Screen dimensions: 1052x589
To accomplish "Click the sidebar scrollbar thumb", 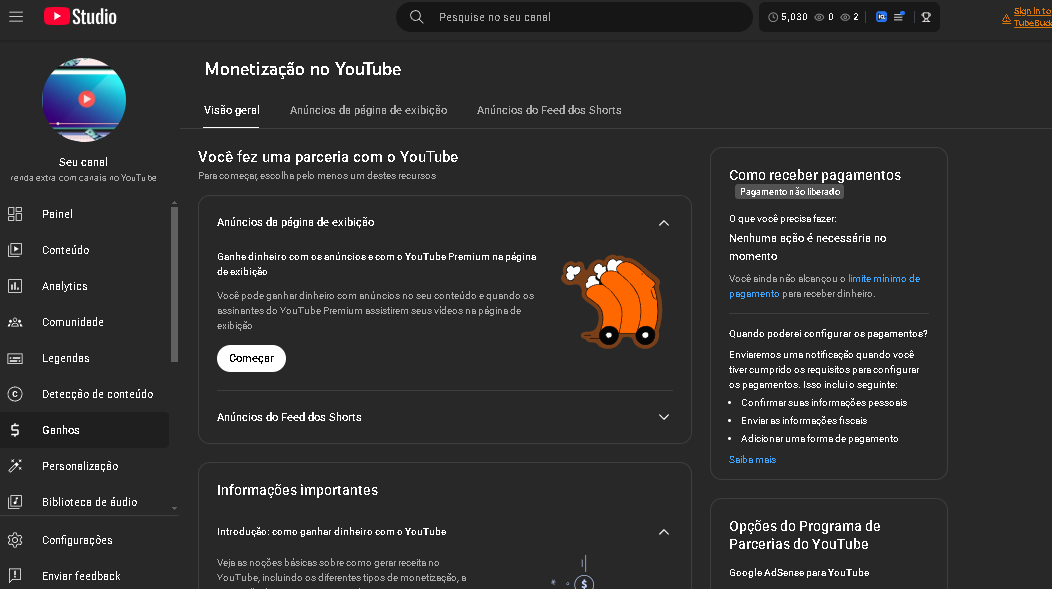I will tap(174, 284).
